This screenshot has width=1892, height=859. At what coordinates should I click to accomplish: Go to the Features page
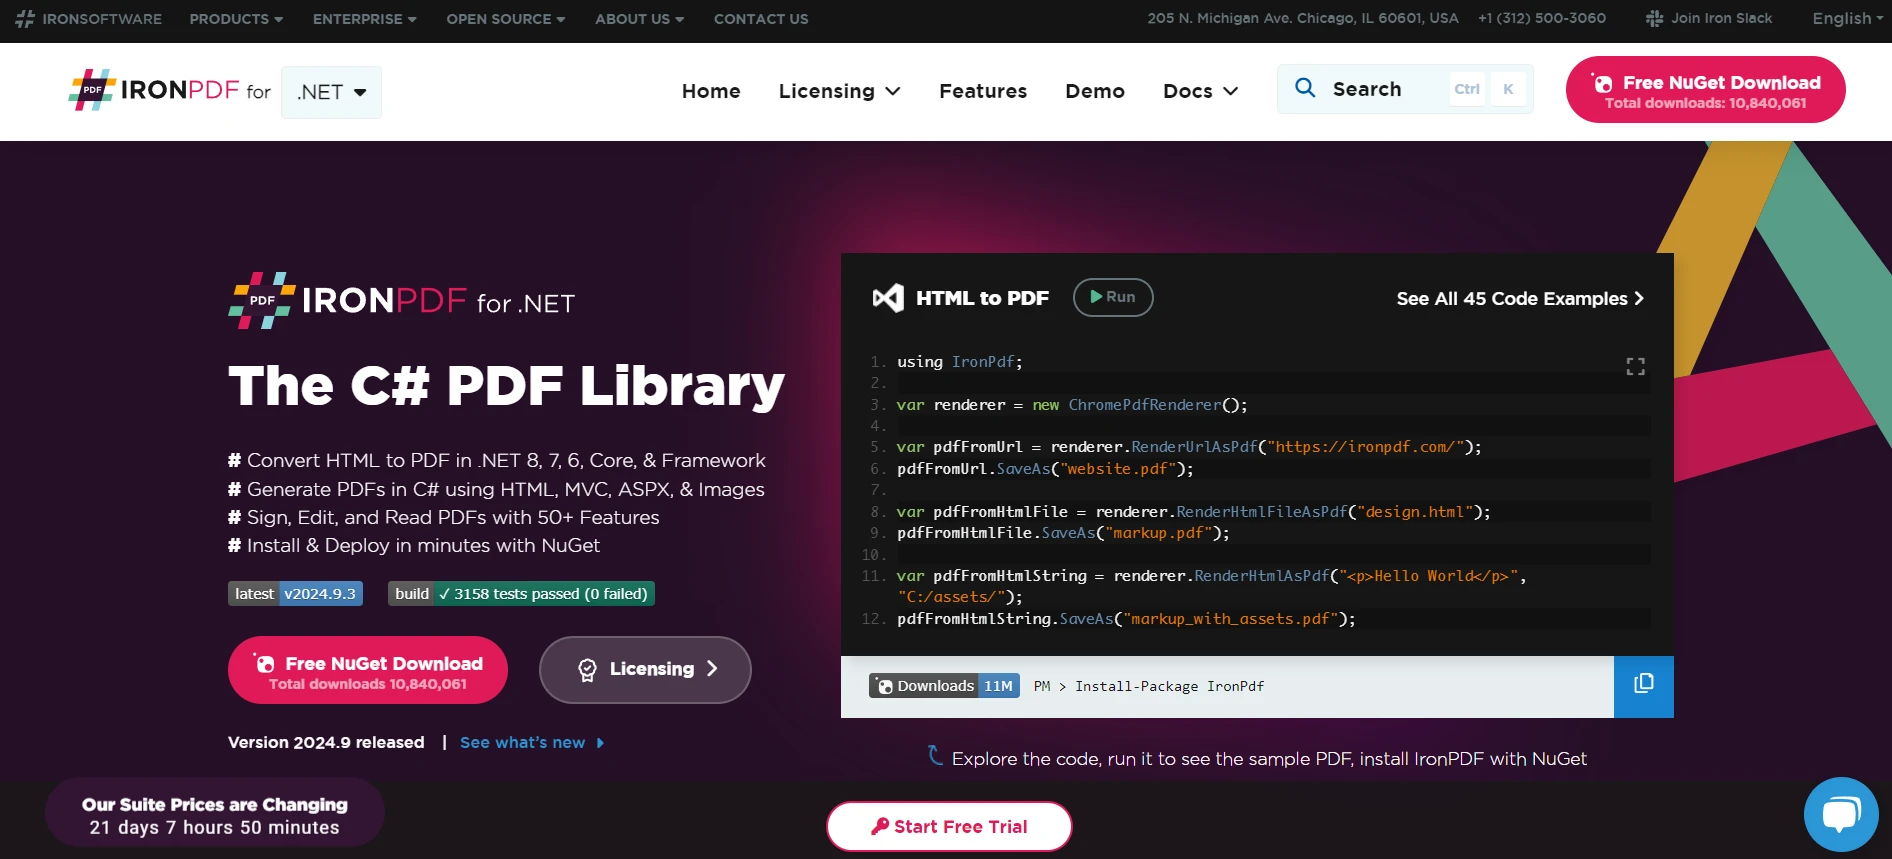[x=982, y=91]
